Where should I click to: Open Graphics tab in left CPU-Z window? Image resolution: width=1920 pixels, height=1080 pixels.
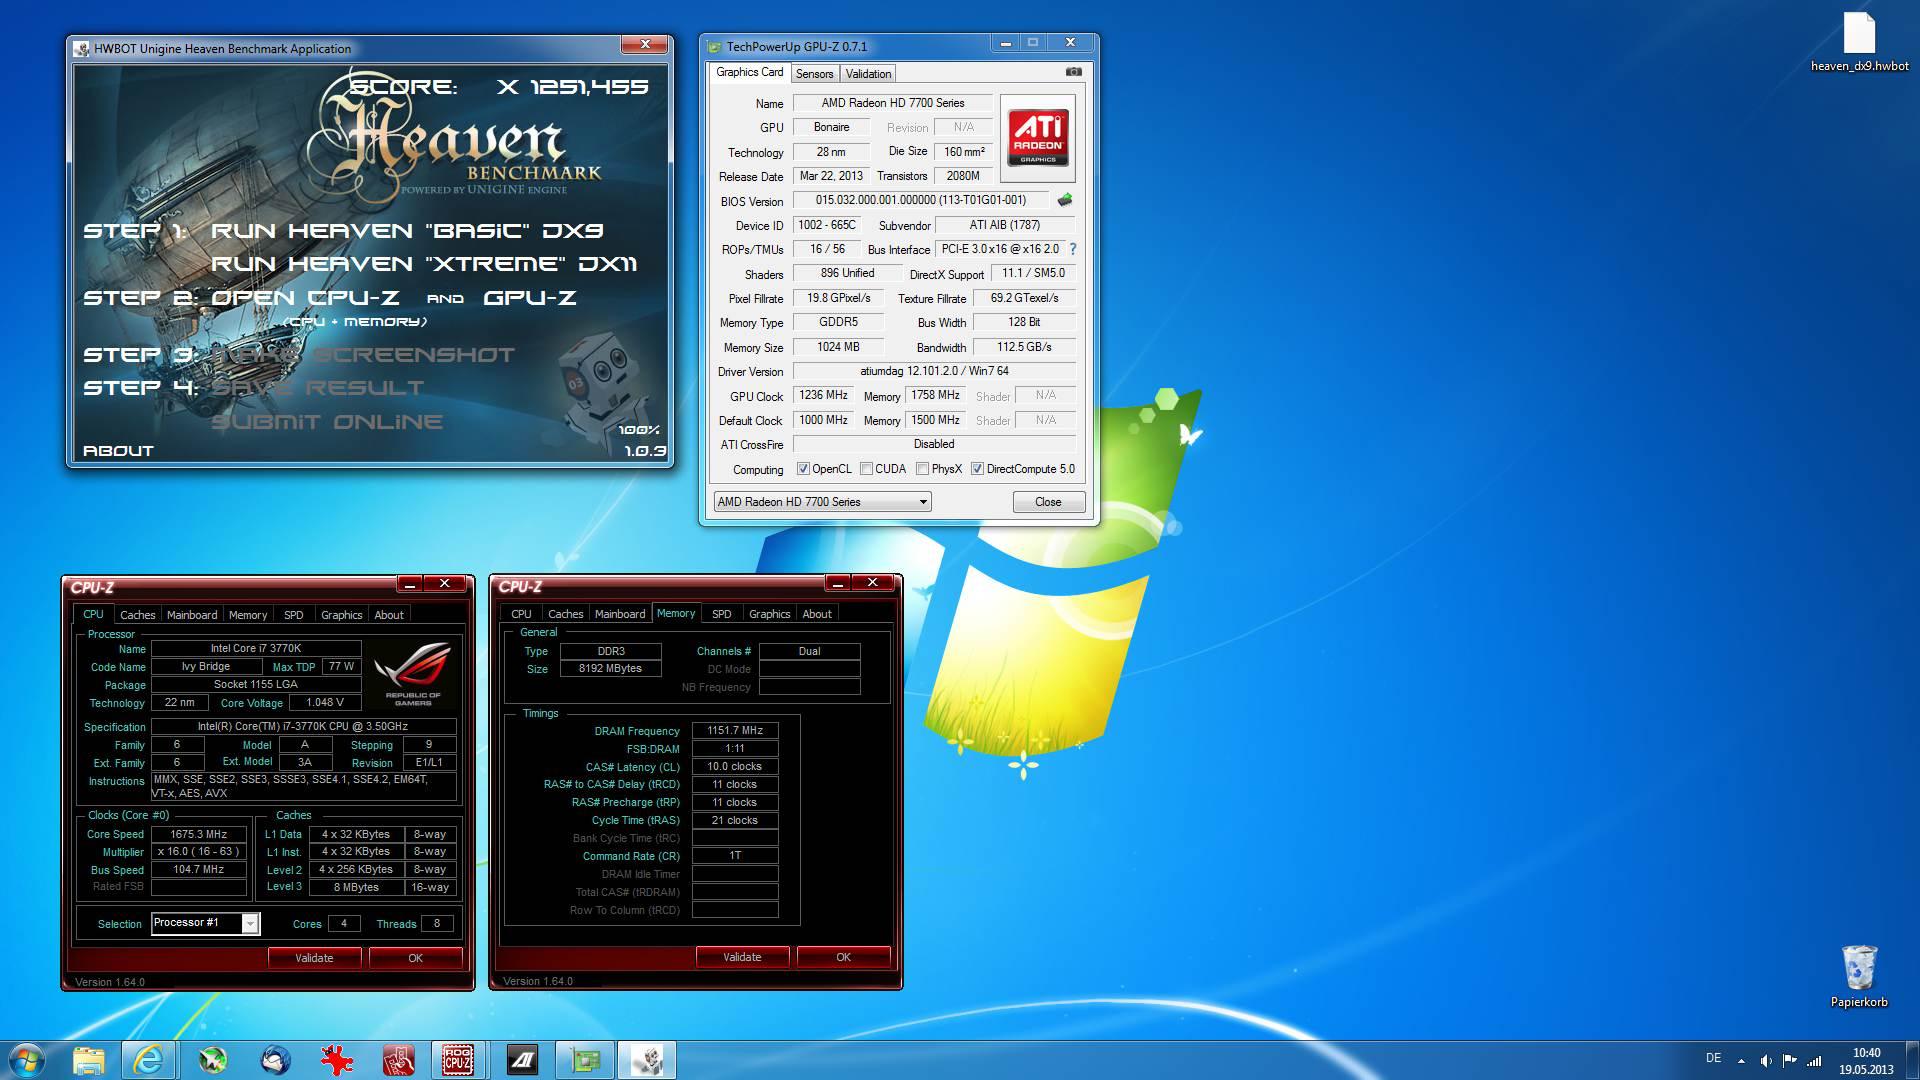click(x=342, y=615)
